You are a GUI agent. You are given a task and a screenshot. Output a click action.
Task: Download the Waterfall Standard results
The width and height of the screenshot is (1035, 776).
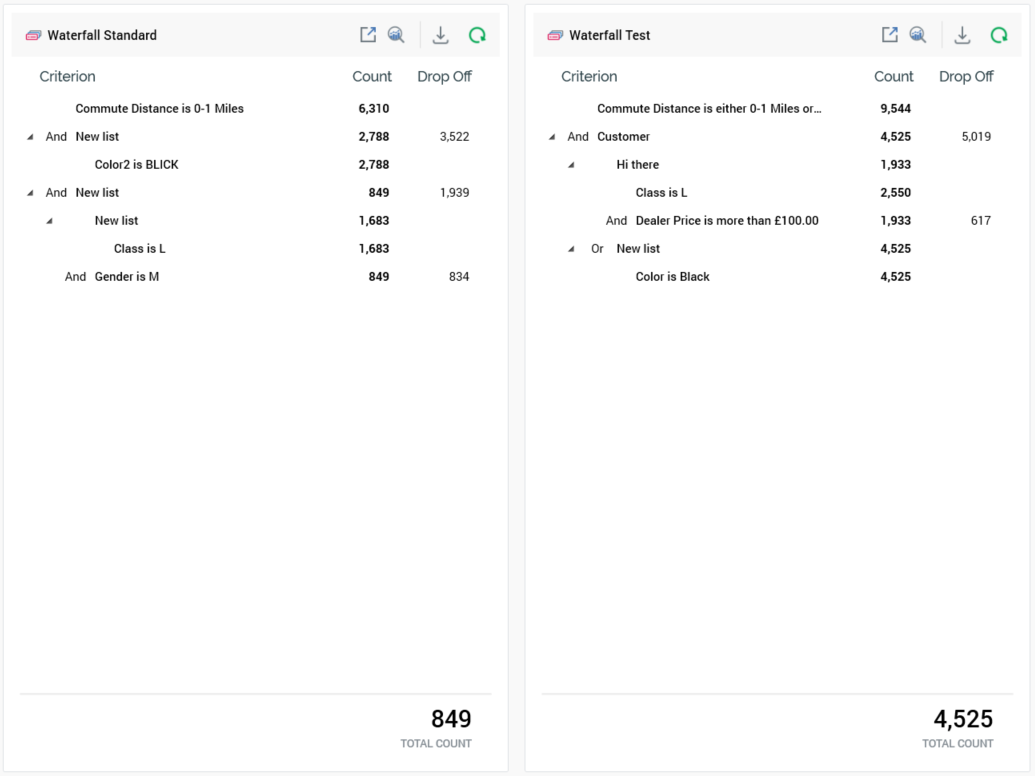(x=440, y=35)
